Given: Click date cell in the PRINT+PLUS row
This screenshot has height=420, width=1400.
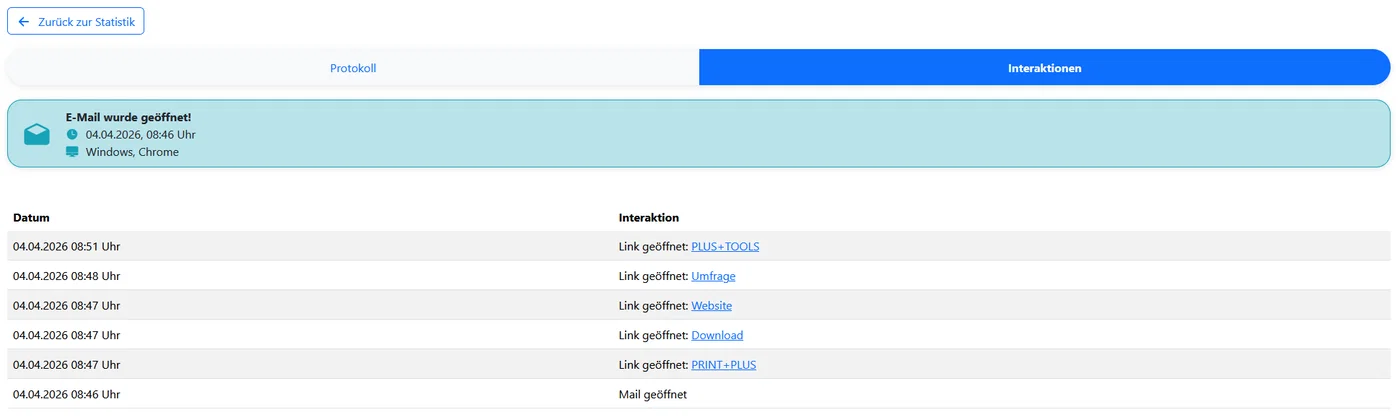Looking at the screenshot, I should click(66, 365).
